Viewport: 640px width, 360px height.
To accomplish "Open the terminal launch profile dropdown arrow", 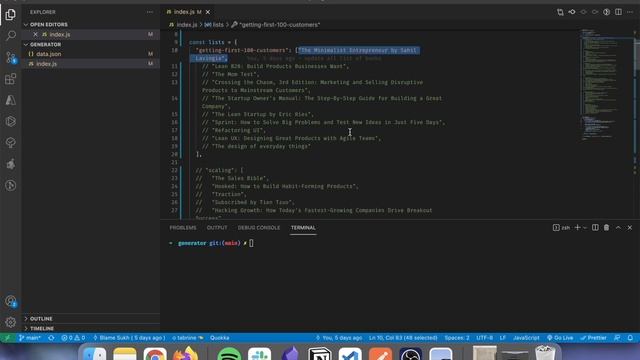I will [585, 228].
